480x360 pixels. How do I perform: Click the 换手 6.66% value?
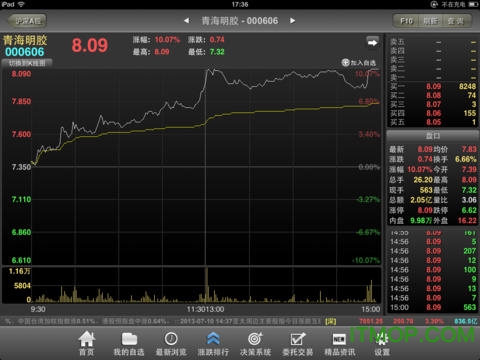click(x=466, y=159)
